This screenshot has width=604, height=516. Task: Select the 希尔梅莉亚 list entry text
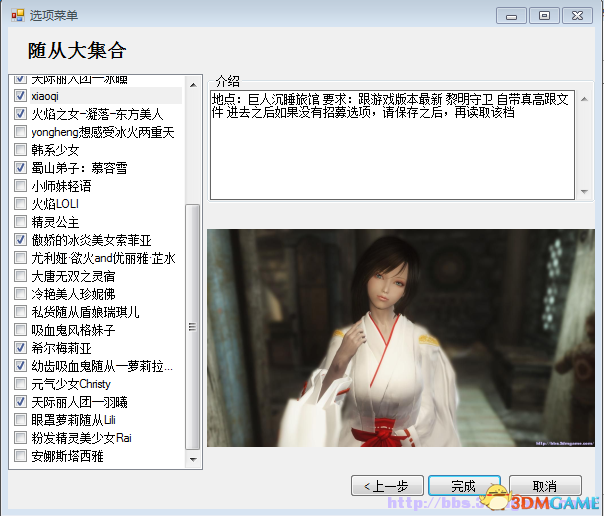(x=61, y=348)
